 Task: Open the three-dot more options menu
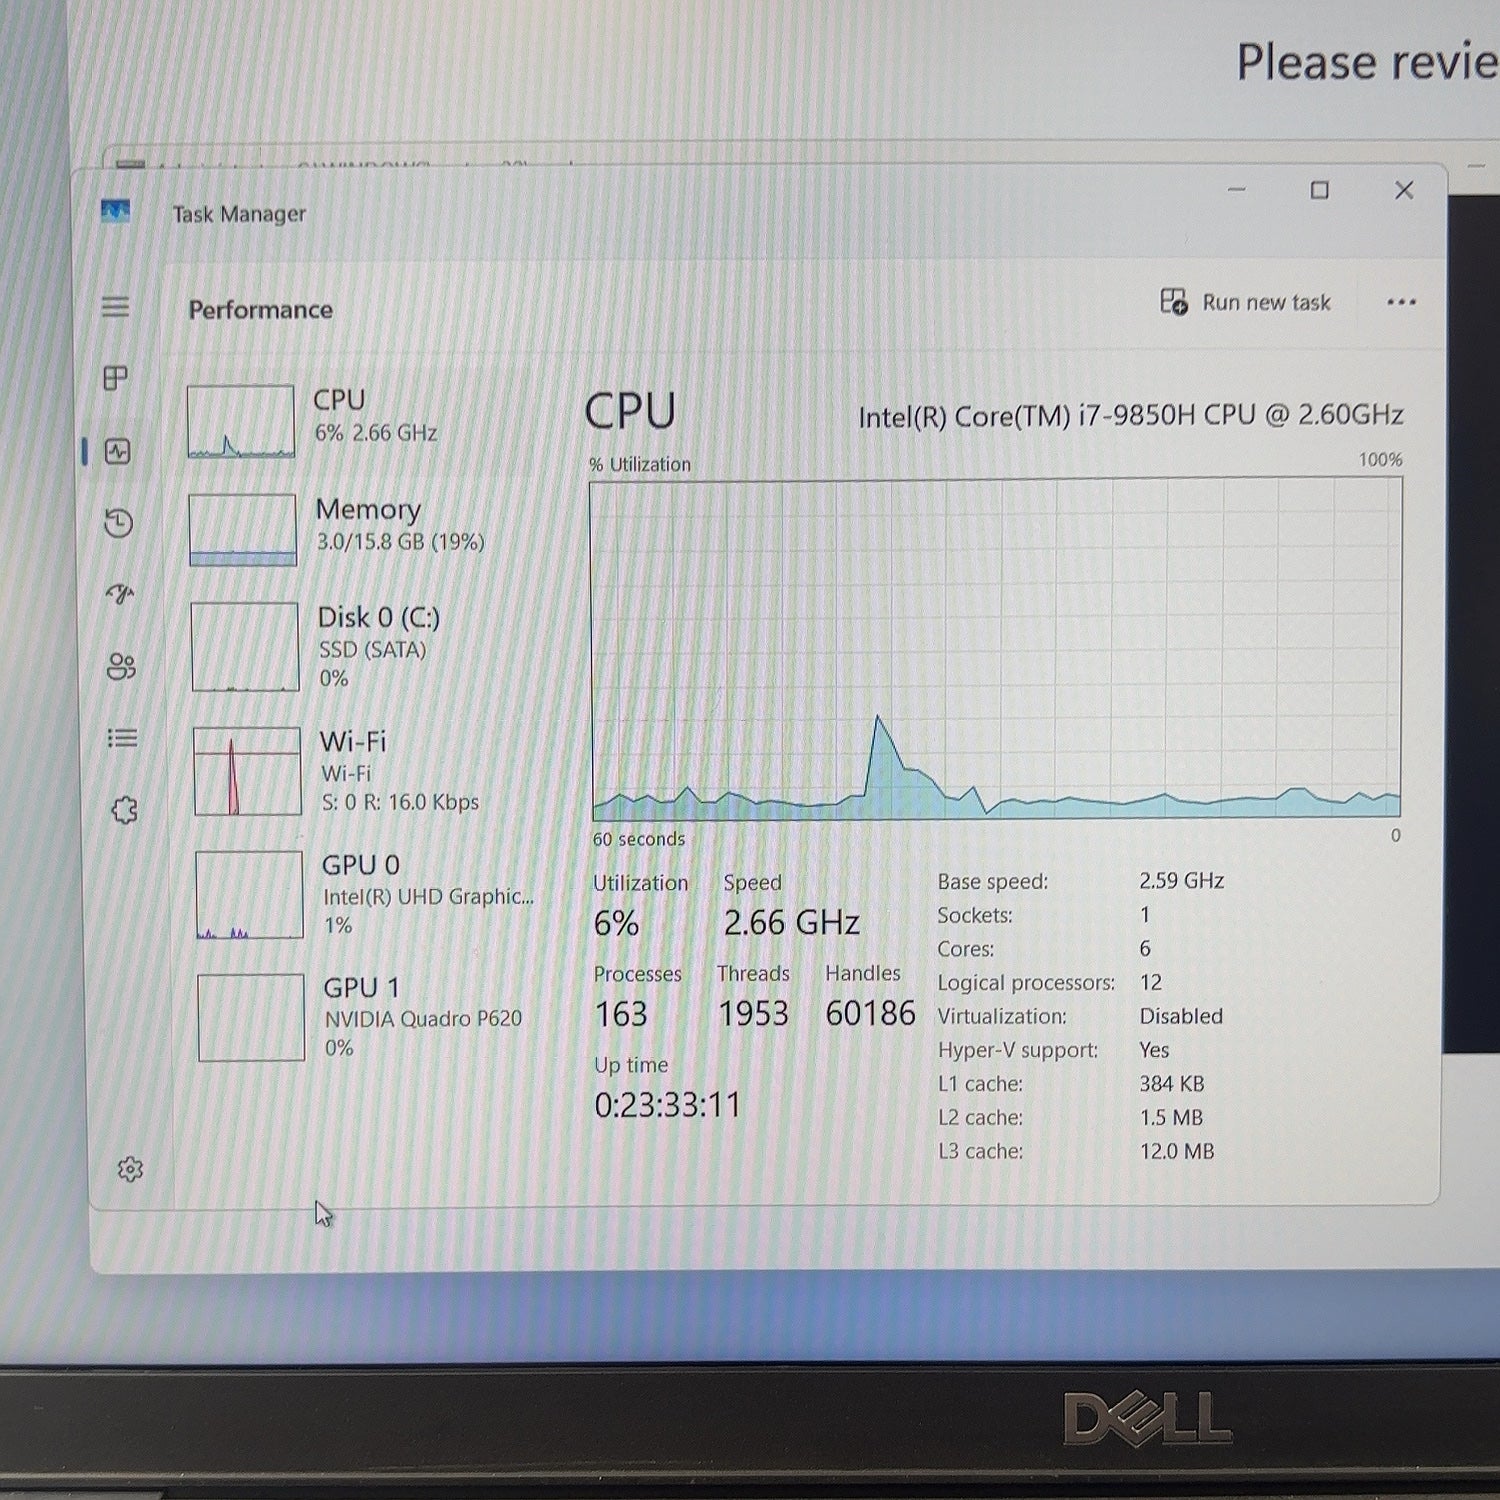(1401, 302)
